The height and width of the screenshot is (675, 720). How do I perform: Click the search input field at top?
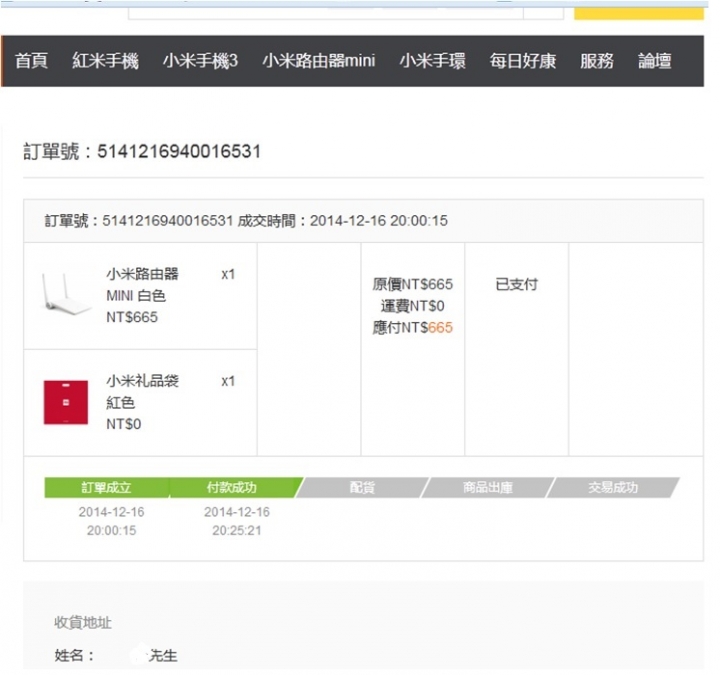(x=326, y=14)
